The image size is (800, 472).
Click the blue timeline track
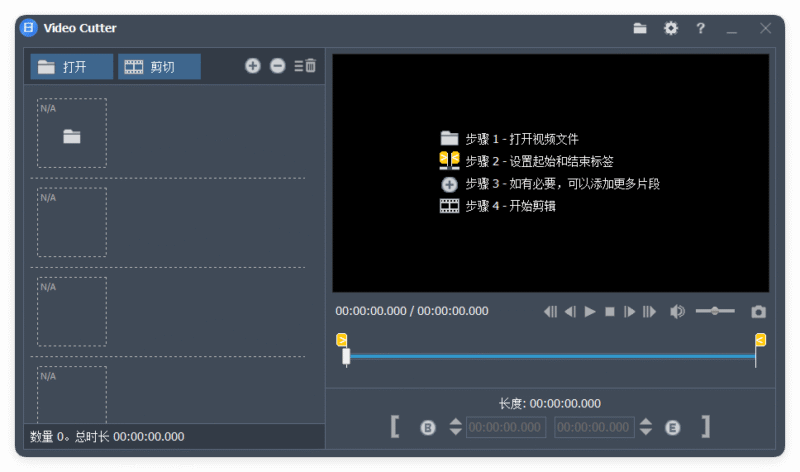click(552, 356)
